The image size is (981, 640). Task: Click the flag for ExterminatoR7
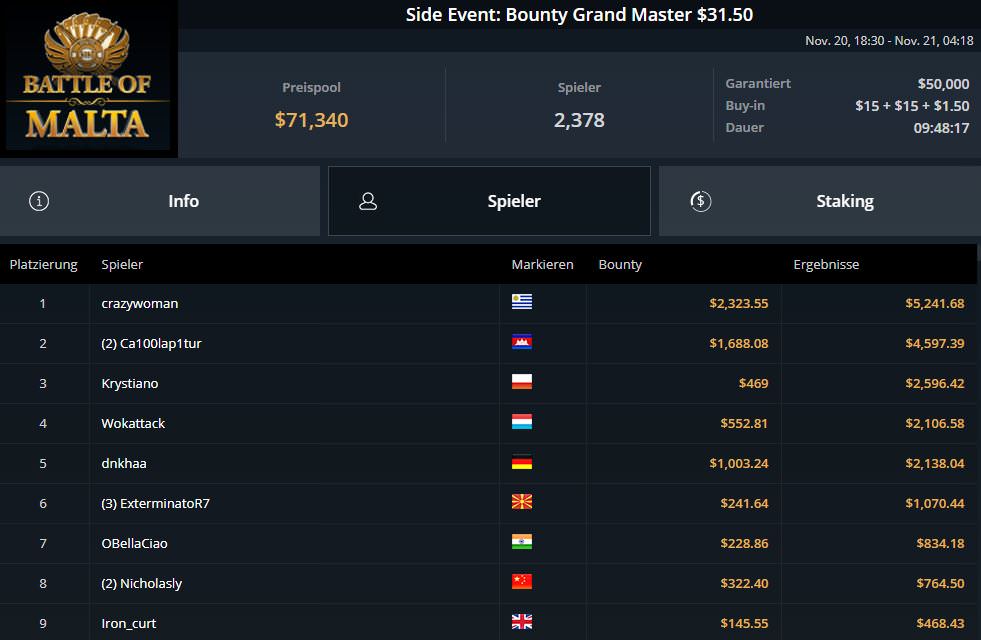pos(521,503)
